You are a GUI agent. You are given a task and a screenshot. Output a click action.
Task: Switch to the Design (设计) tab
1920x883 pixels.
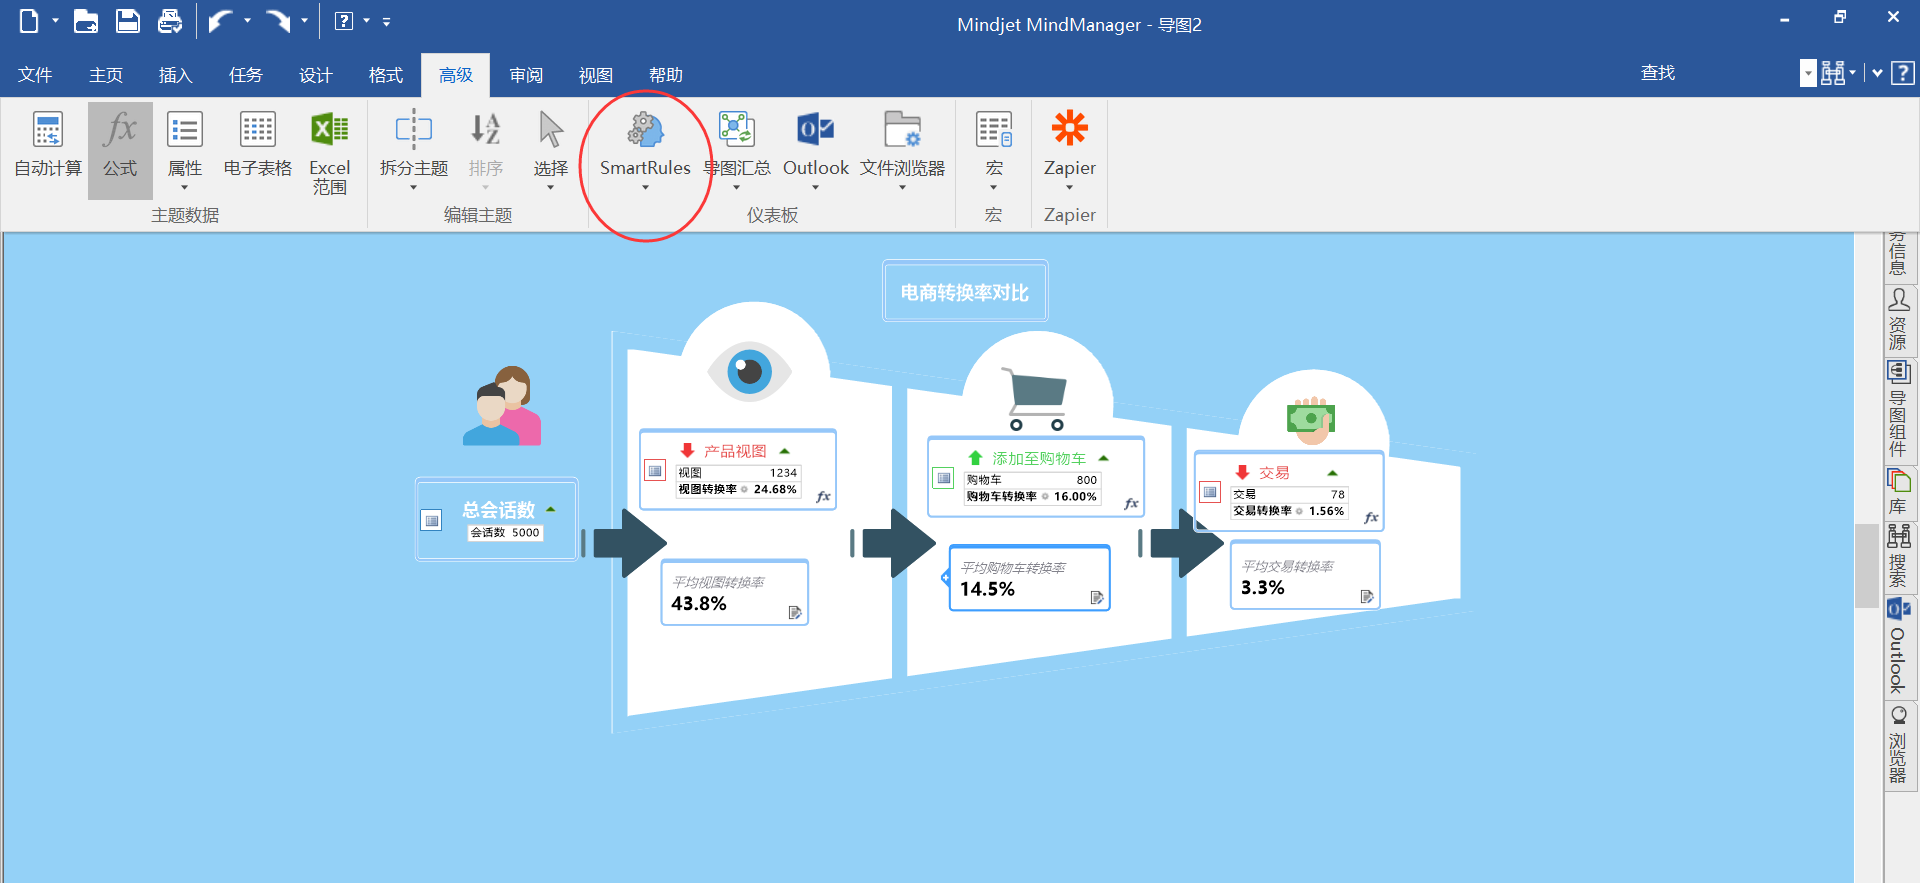pos(315,75)
